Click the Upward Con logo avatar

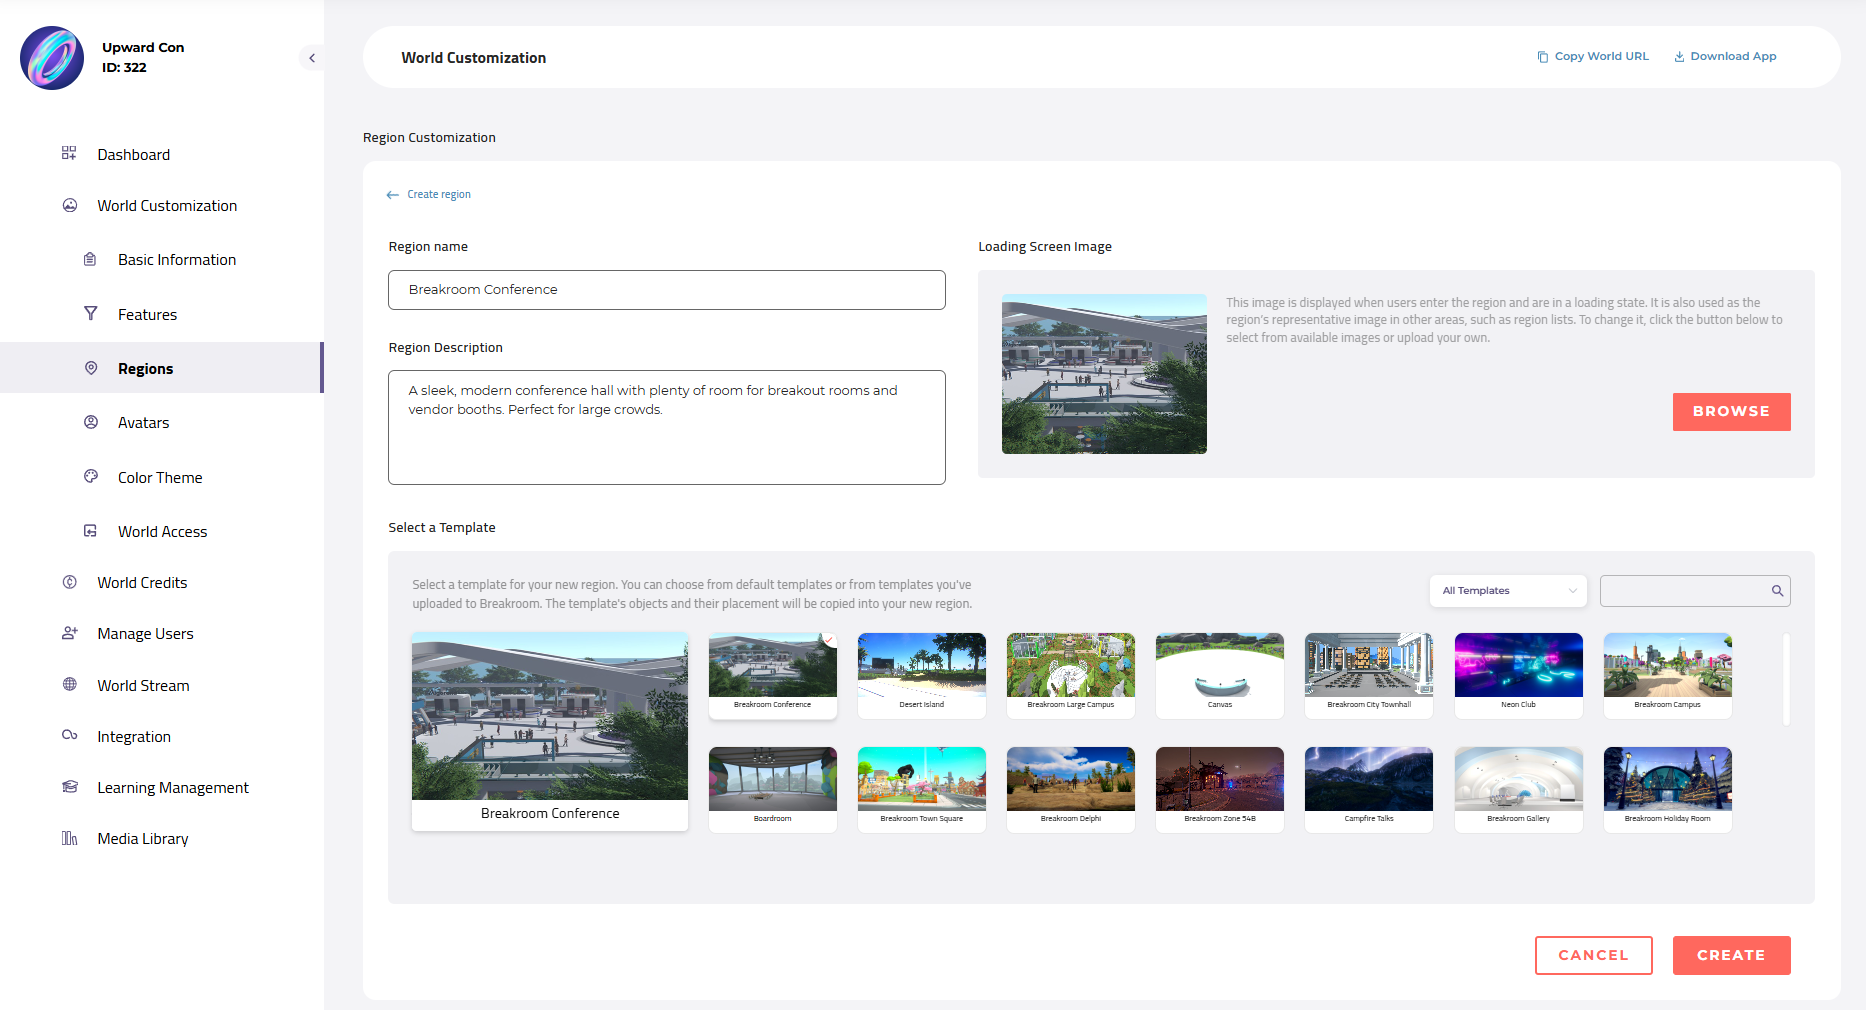(52, 58)
